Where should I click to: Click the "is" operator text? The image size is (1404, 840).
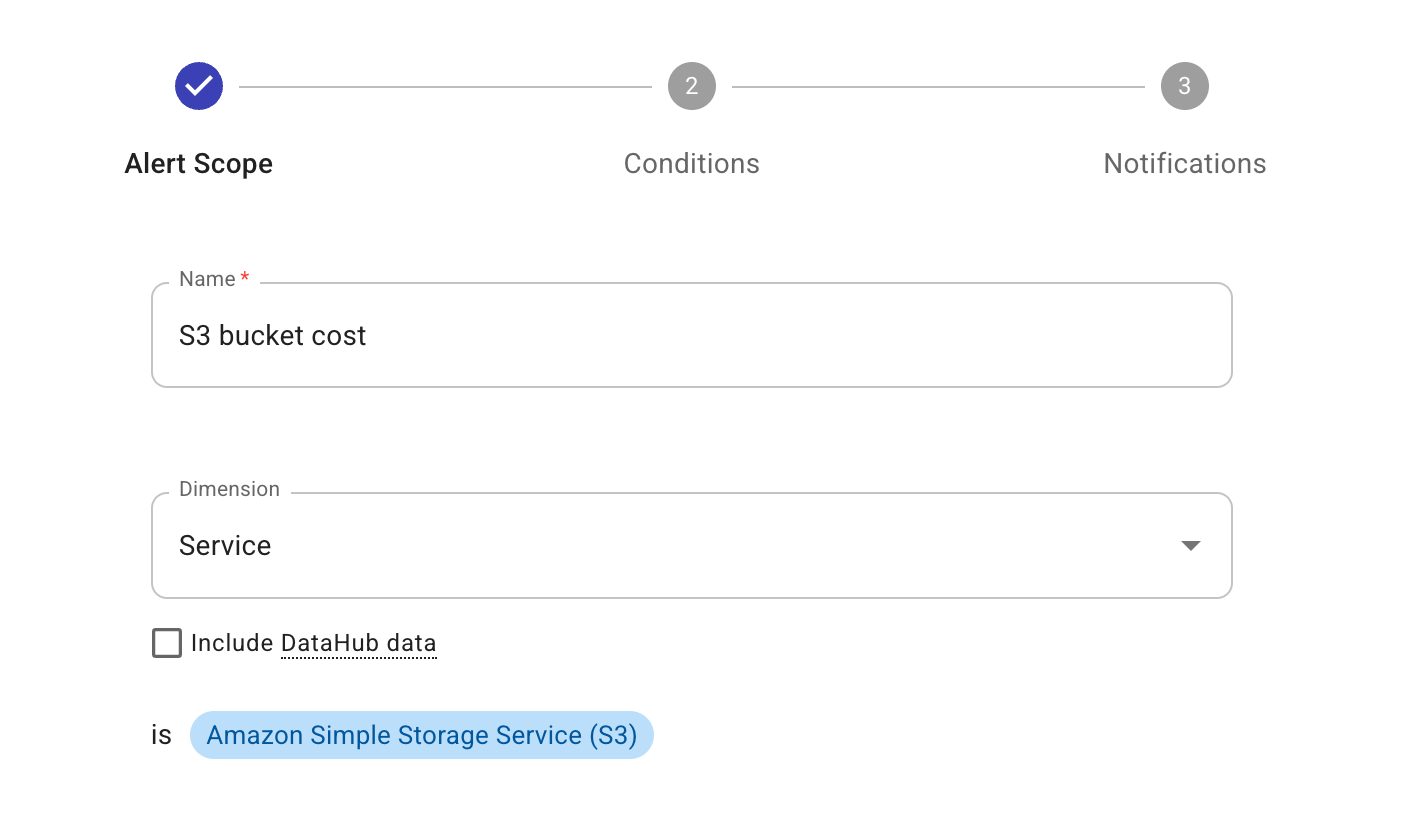(162, 735)
